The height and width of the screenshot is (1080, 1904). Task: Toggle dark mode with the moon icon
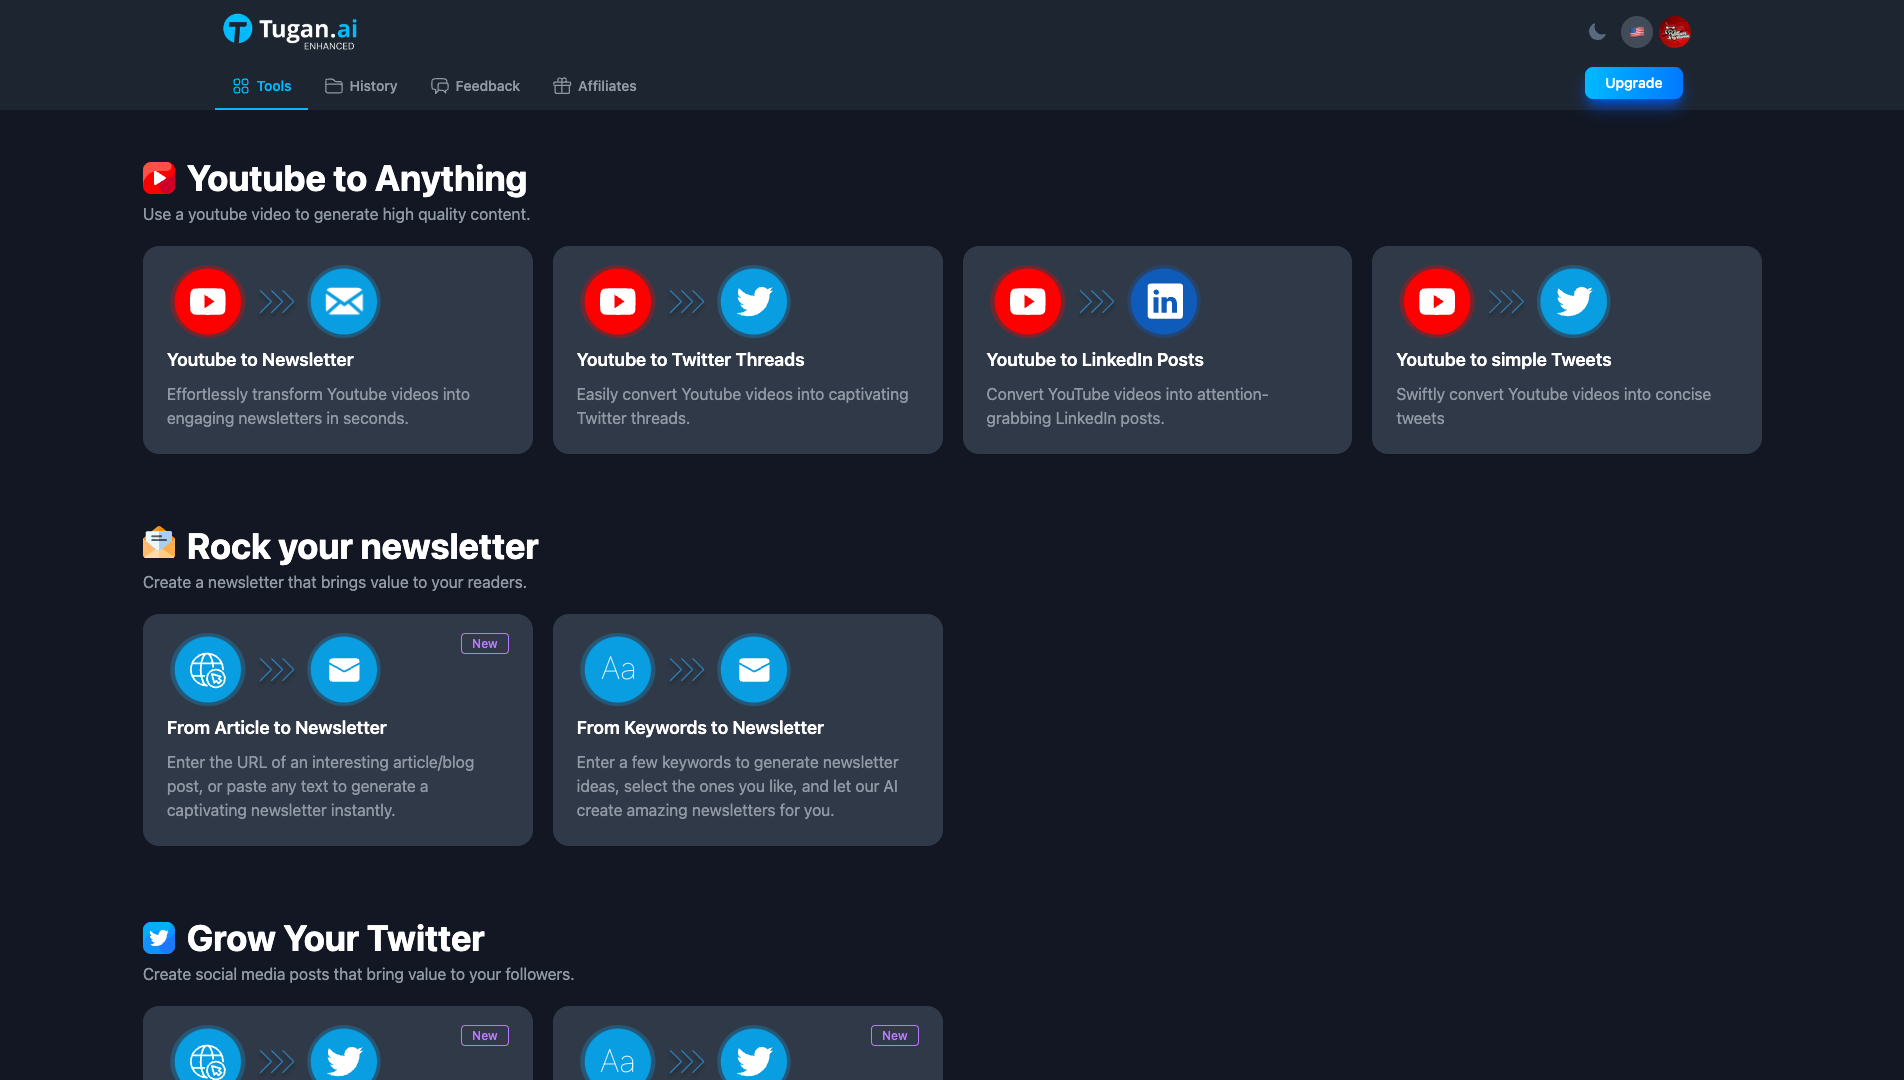(1597, 32)
